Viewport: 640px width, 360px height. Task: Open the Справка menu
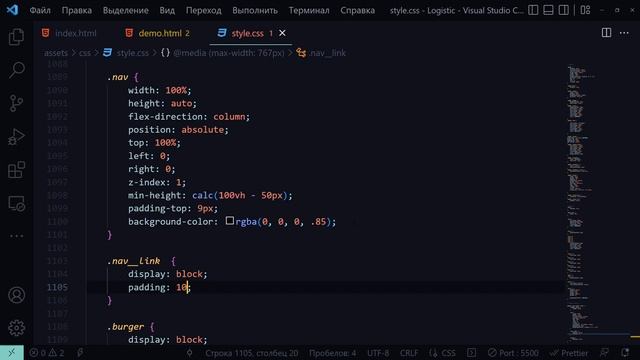pyautogui.click(x=358, y=10)
